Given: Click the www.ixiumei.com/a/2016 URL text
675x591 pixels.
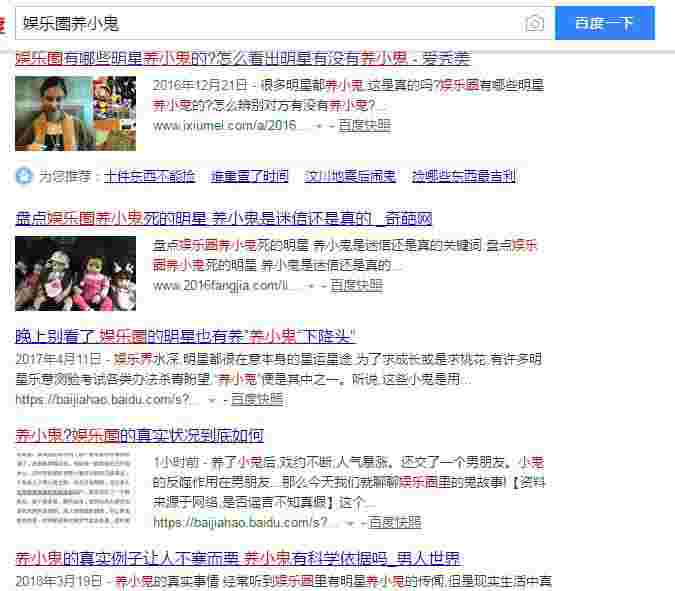Looking at the screenshot, I should click(x=224, y=125).
